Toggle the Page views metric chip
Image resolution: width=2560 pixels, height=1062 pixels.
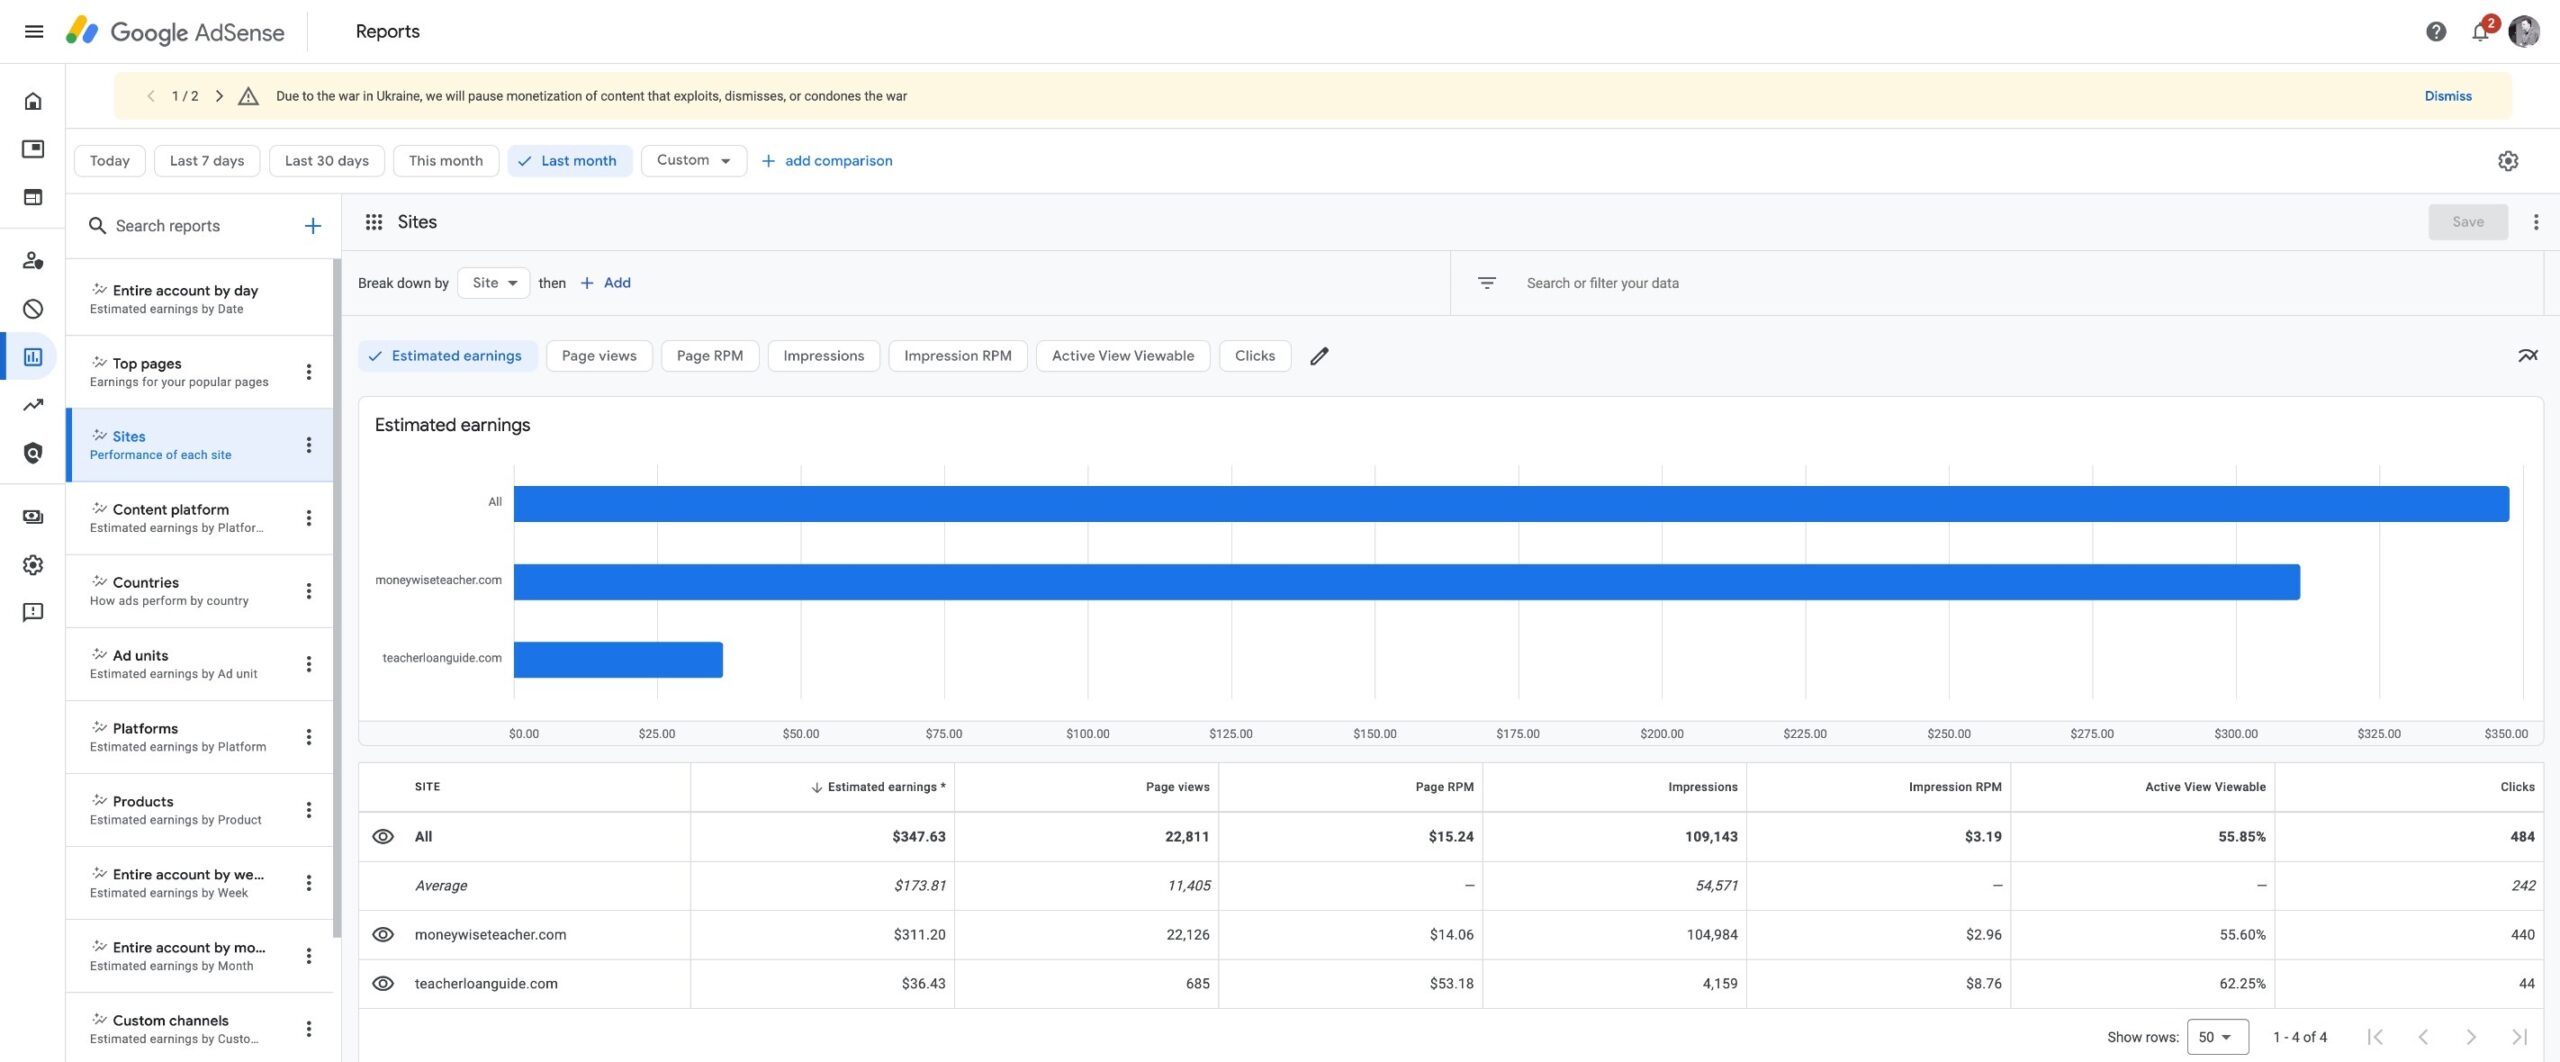coord(599,356)
